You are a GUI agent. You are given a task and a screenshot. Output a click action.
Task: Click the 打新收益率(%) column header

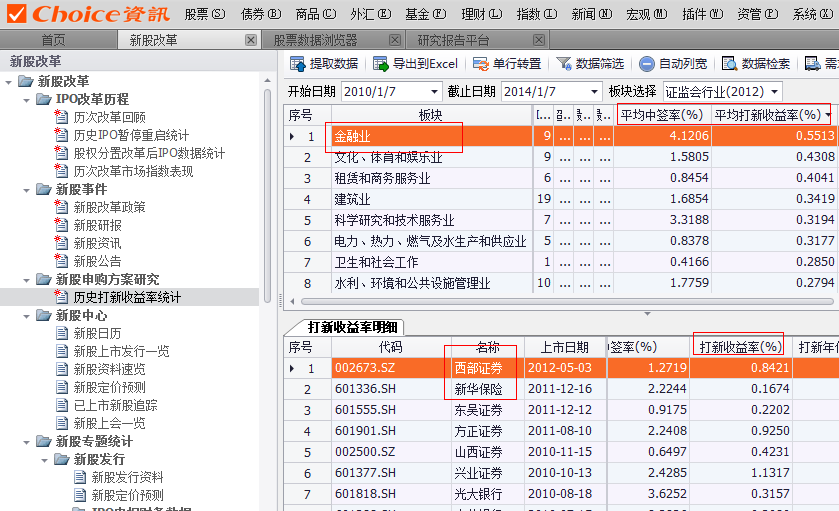click(x=740, y=347)
